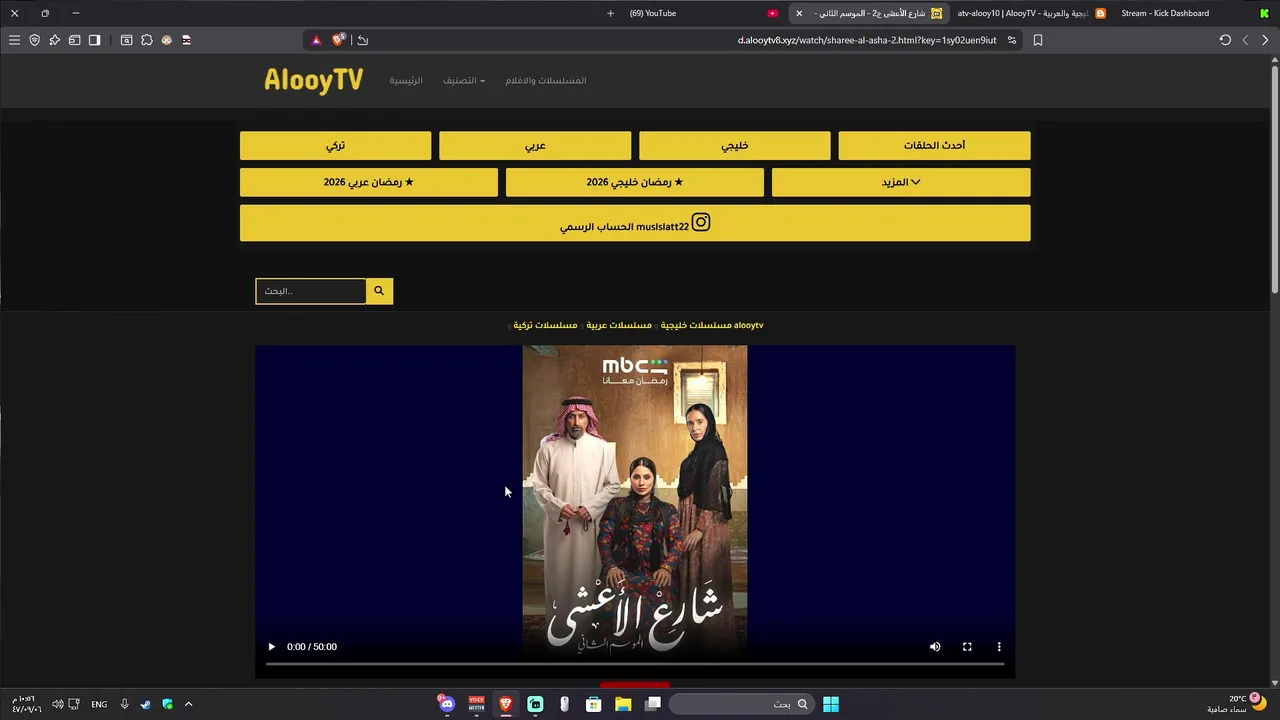Screen dimensions: 1280x720
Task: Open رمضان خليجي 2026 button
Action: (x=634, y=182)
